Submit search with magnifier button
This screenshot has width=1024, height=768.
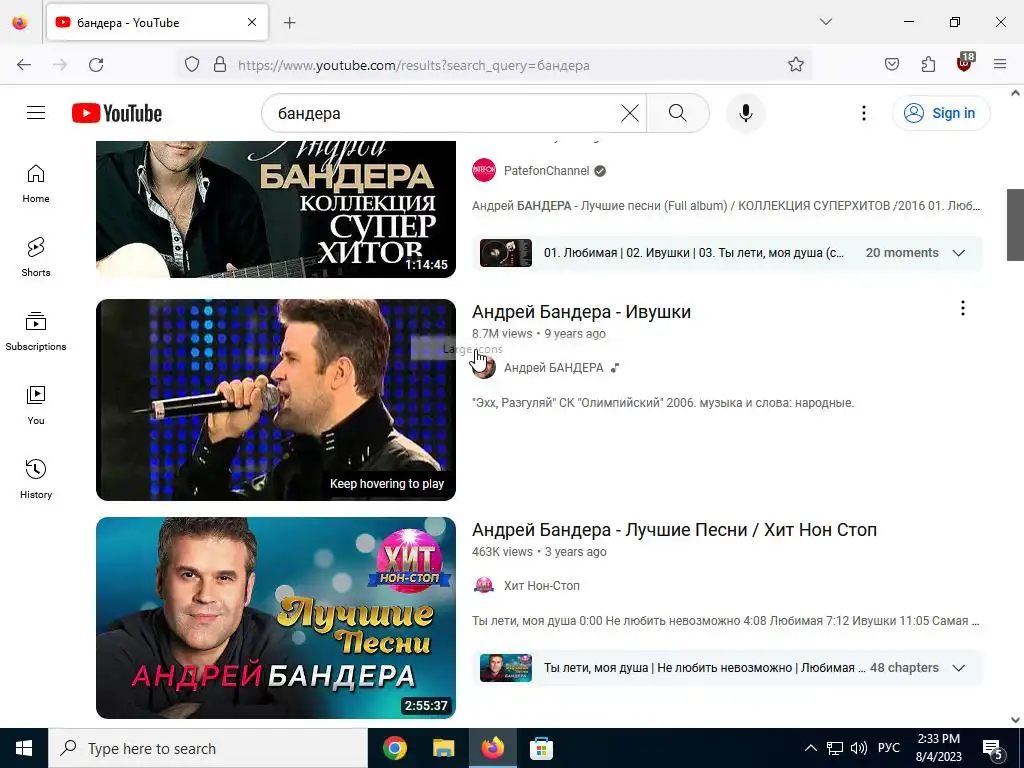[x=678, y=113]
